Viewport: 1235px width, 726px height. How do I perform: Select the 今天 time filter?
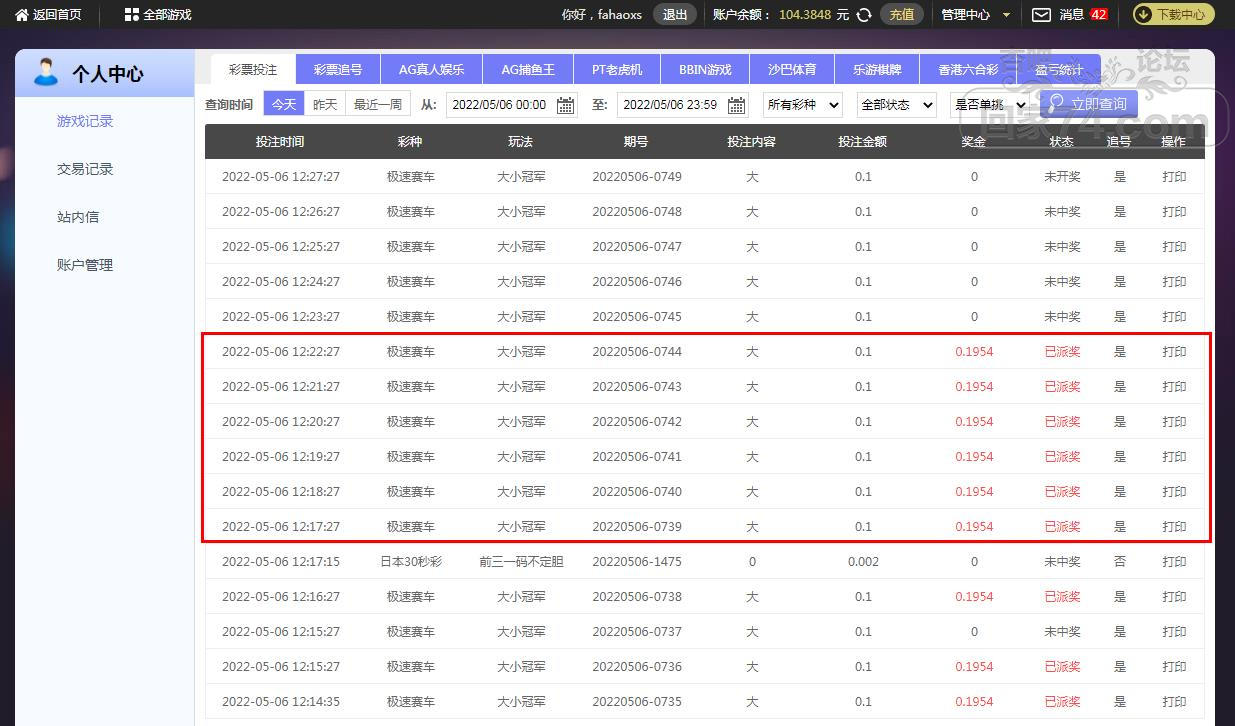(x=284, y=104)
